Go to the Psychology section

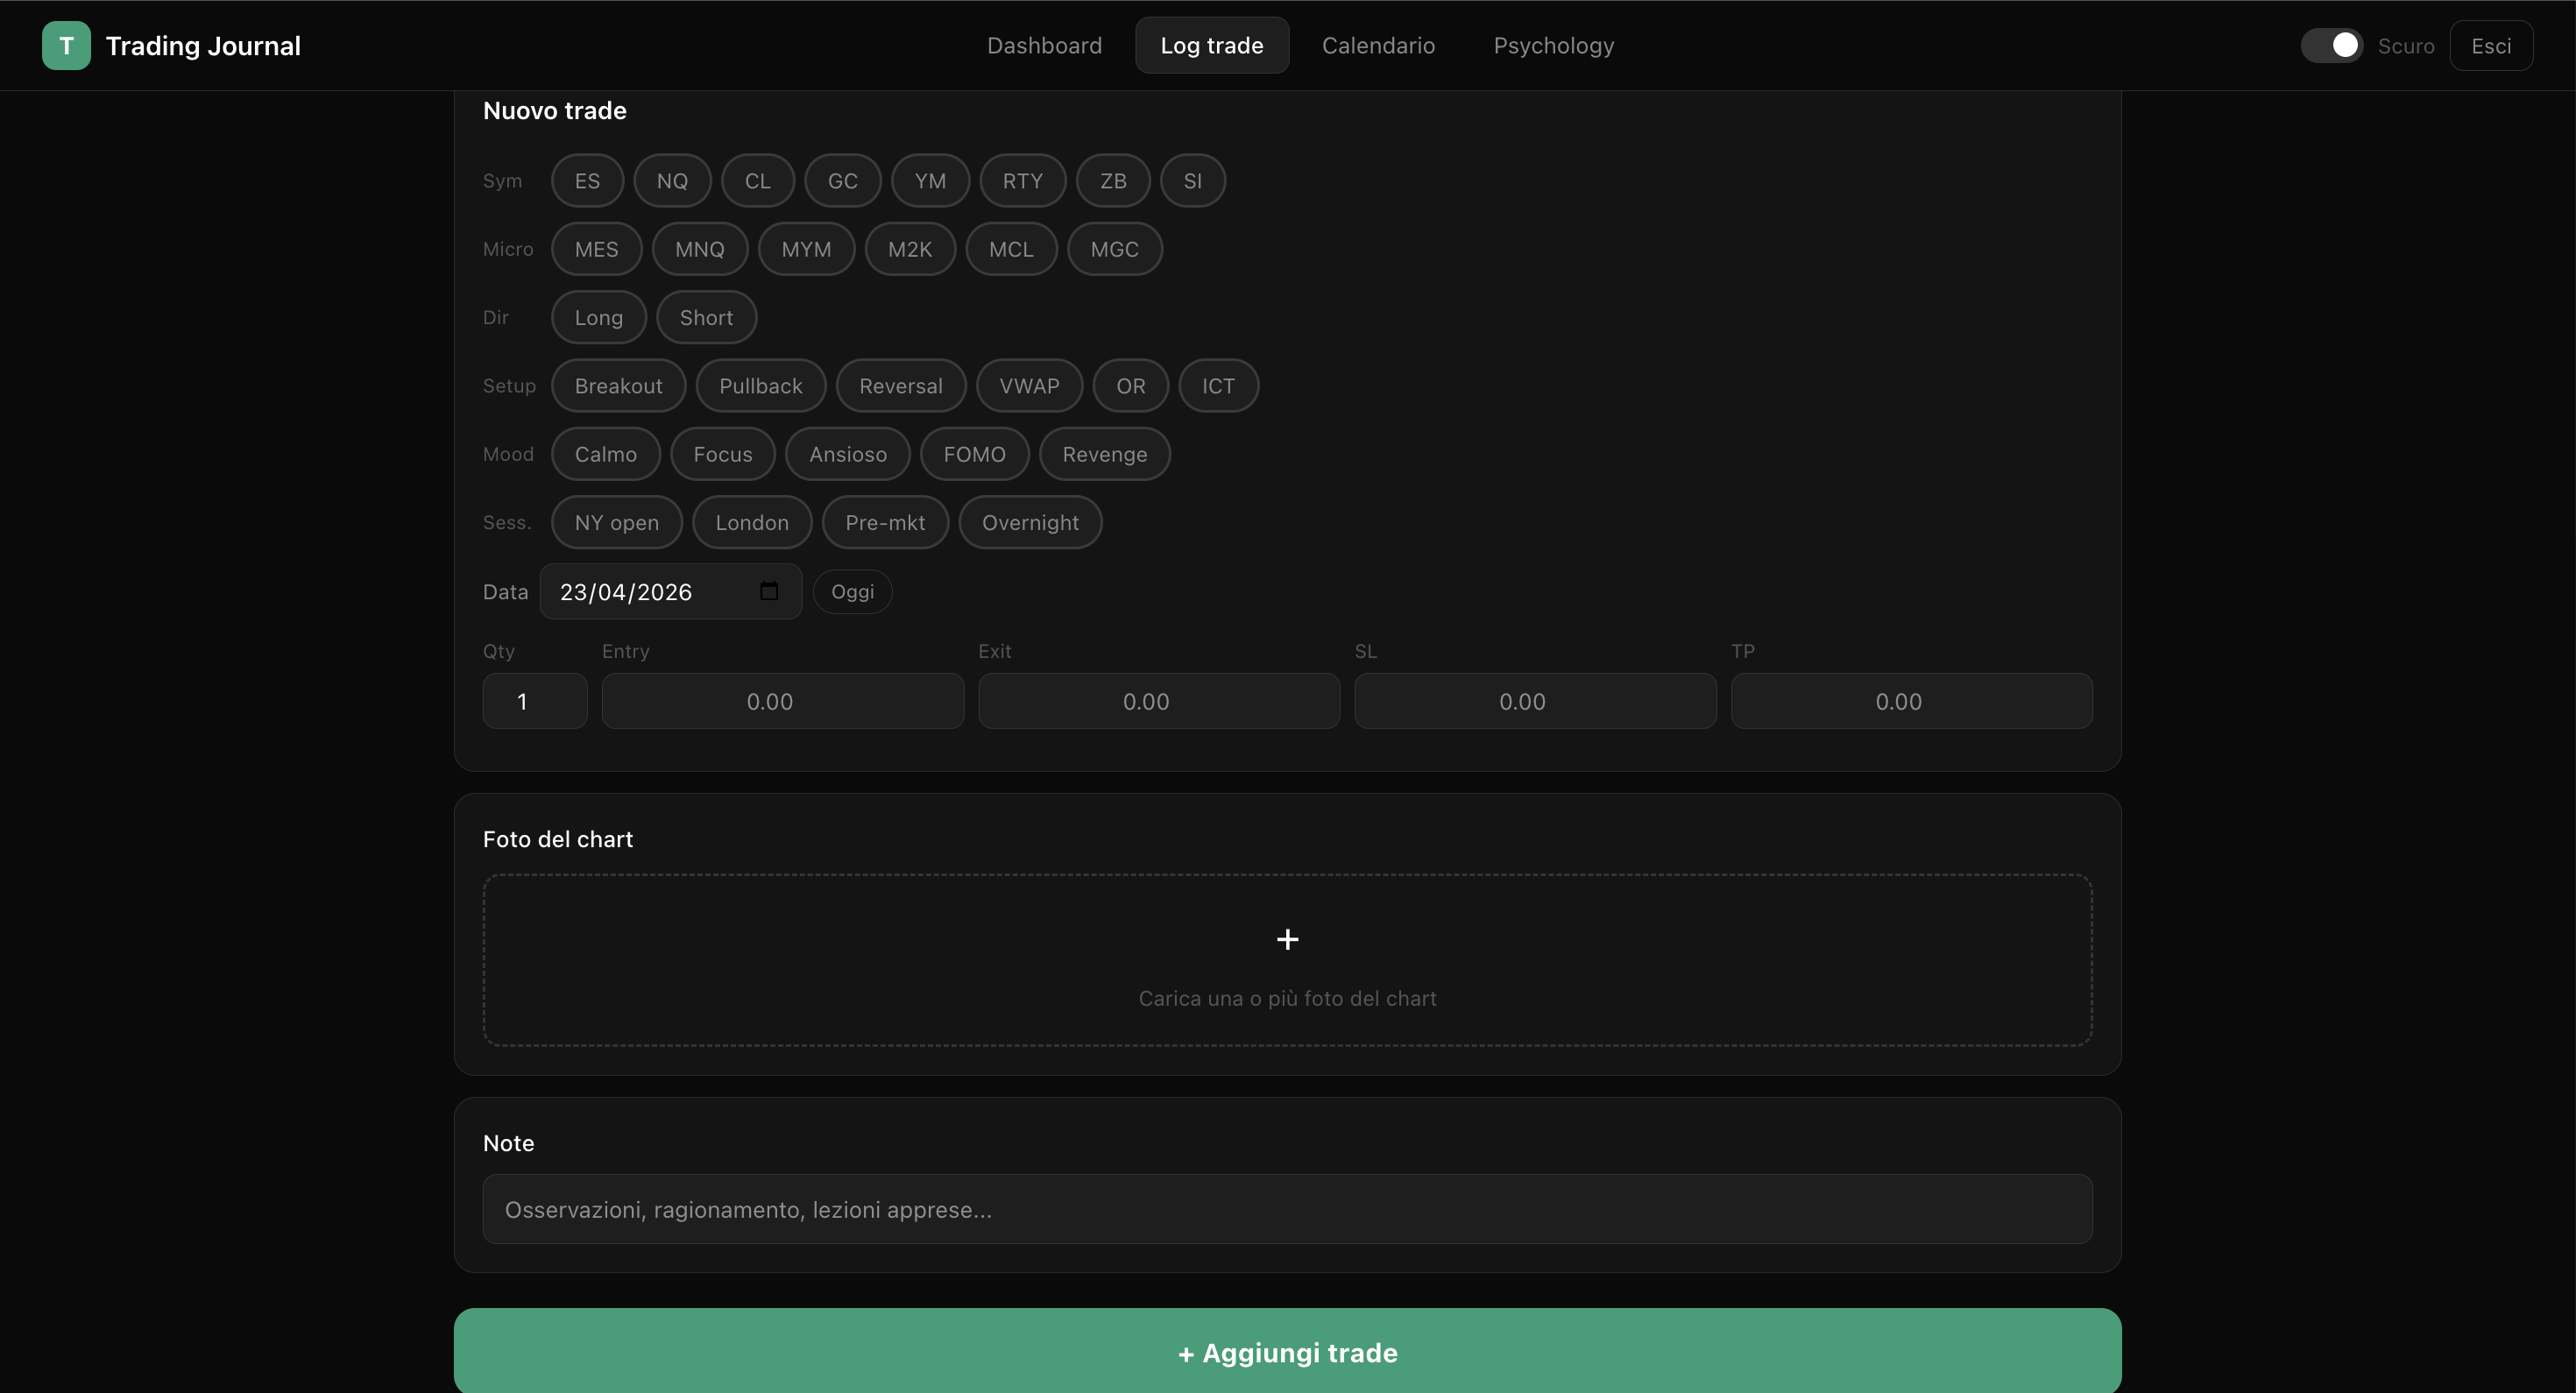tap(1553, 45)
